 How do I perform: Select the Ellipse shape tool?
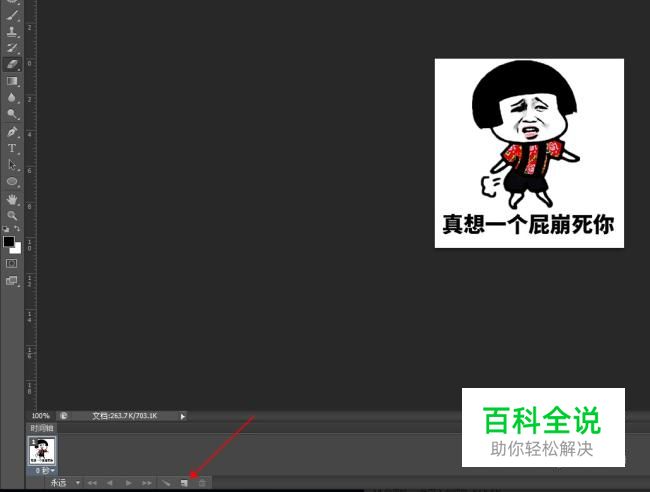pyautogui.click(x=12, y=182)
